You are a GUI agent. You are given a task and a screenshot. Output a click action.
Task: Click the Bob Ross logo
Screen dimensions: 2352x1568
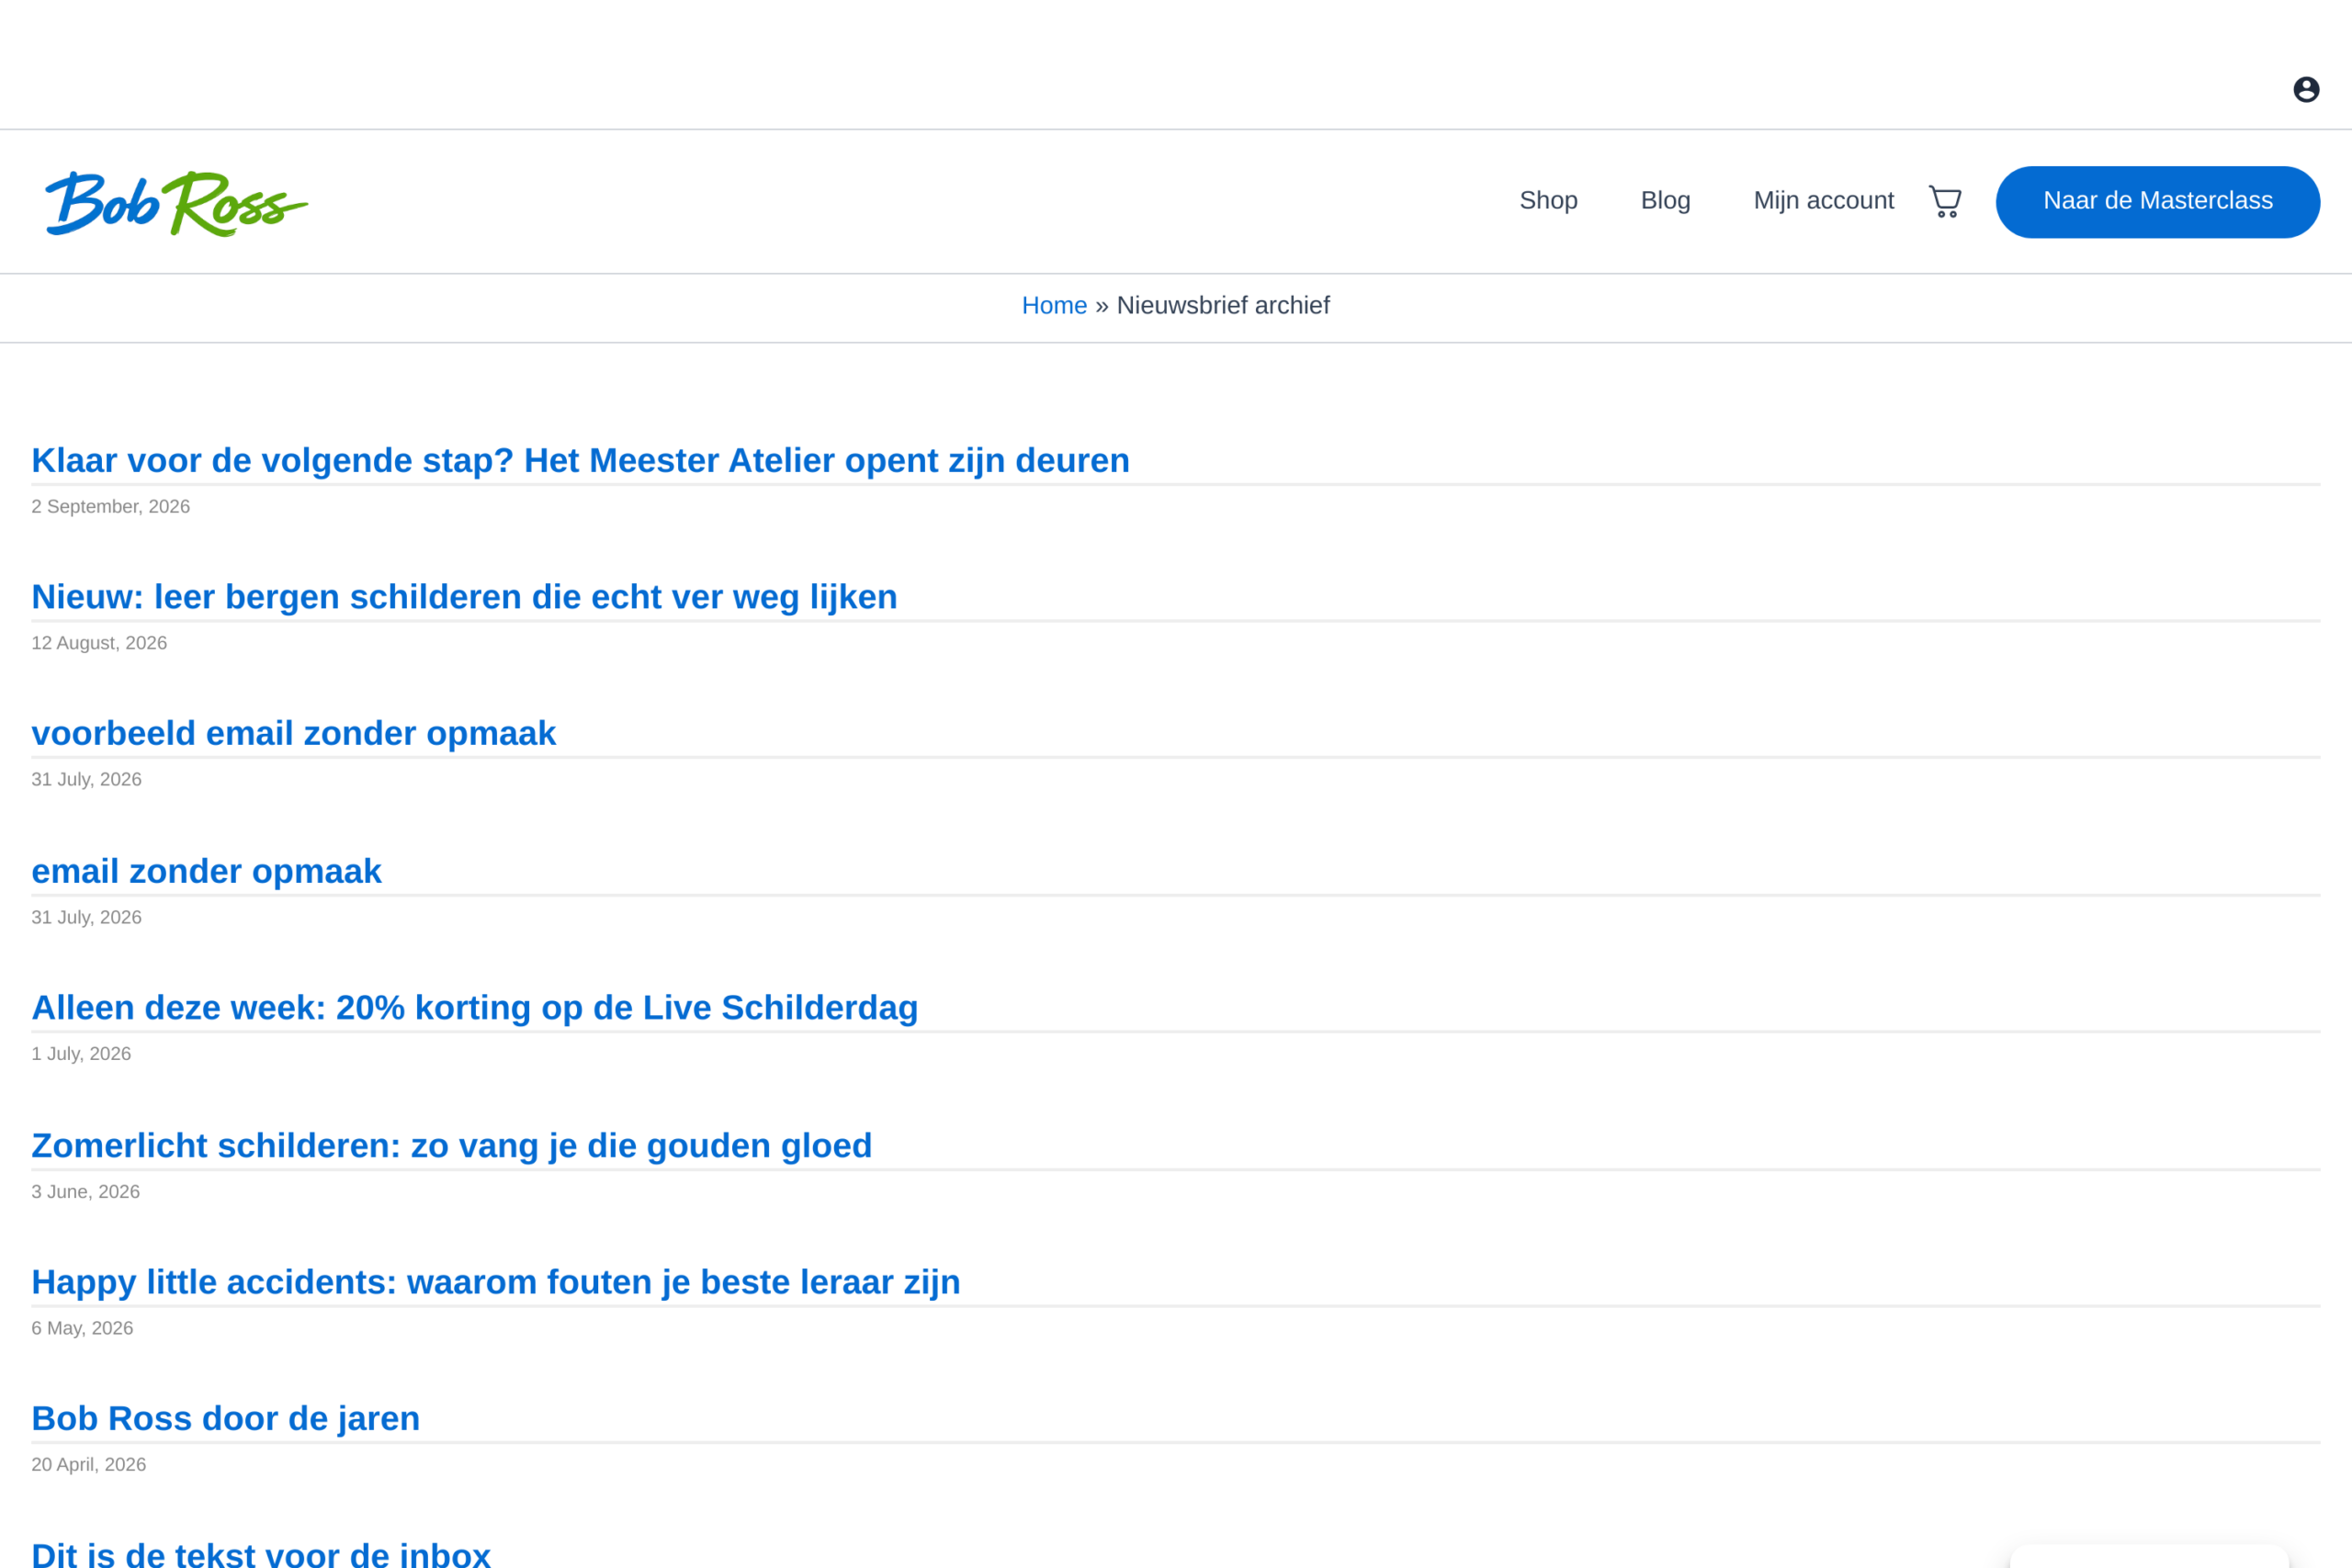tap(177, 203)
